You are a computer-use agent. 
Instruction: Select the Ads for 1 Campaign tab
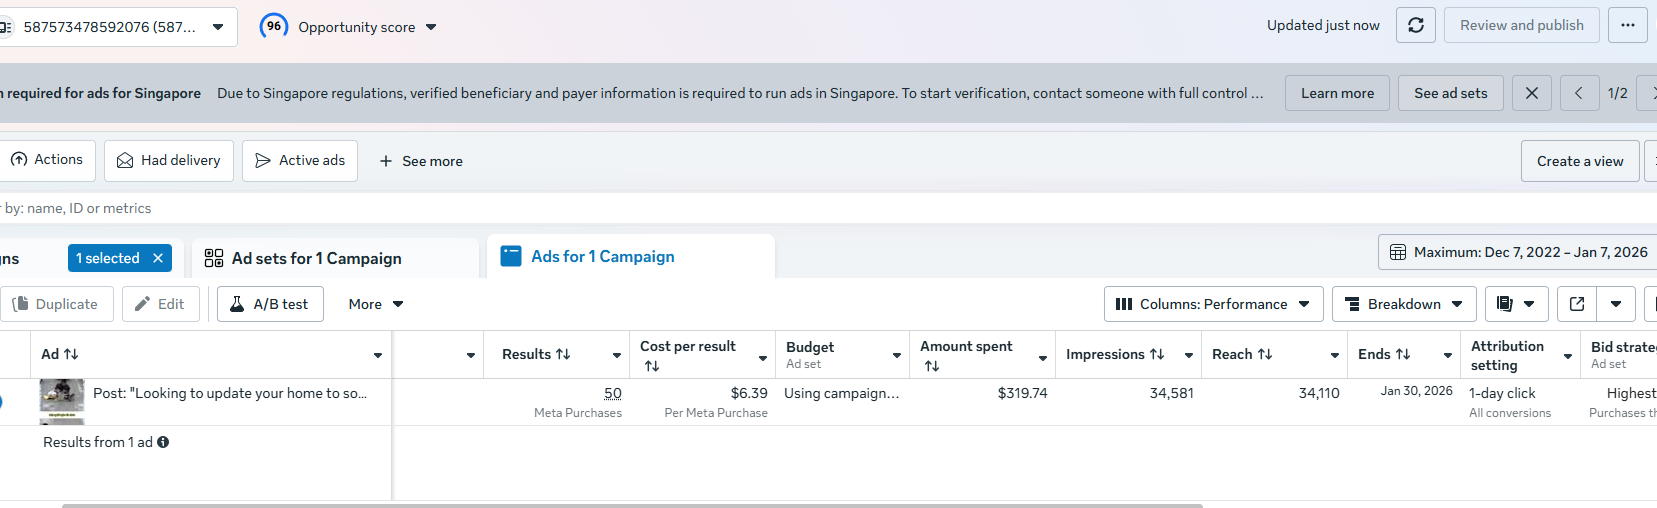[x=603, y=257]
